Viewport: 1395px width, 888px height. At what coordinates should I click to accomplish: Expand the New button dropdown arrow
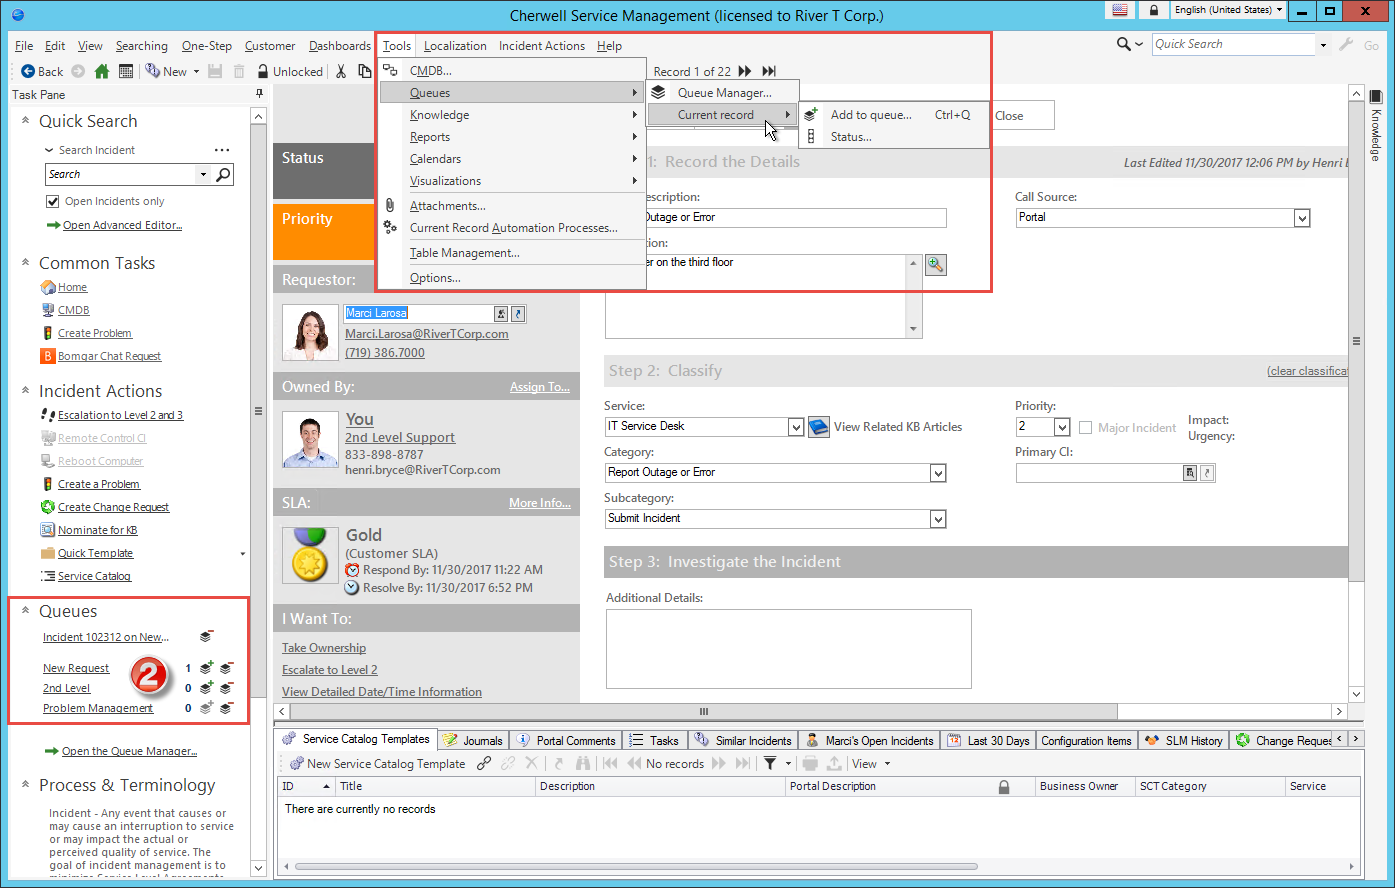(196, 72)
